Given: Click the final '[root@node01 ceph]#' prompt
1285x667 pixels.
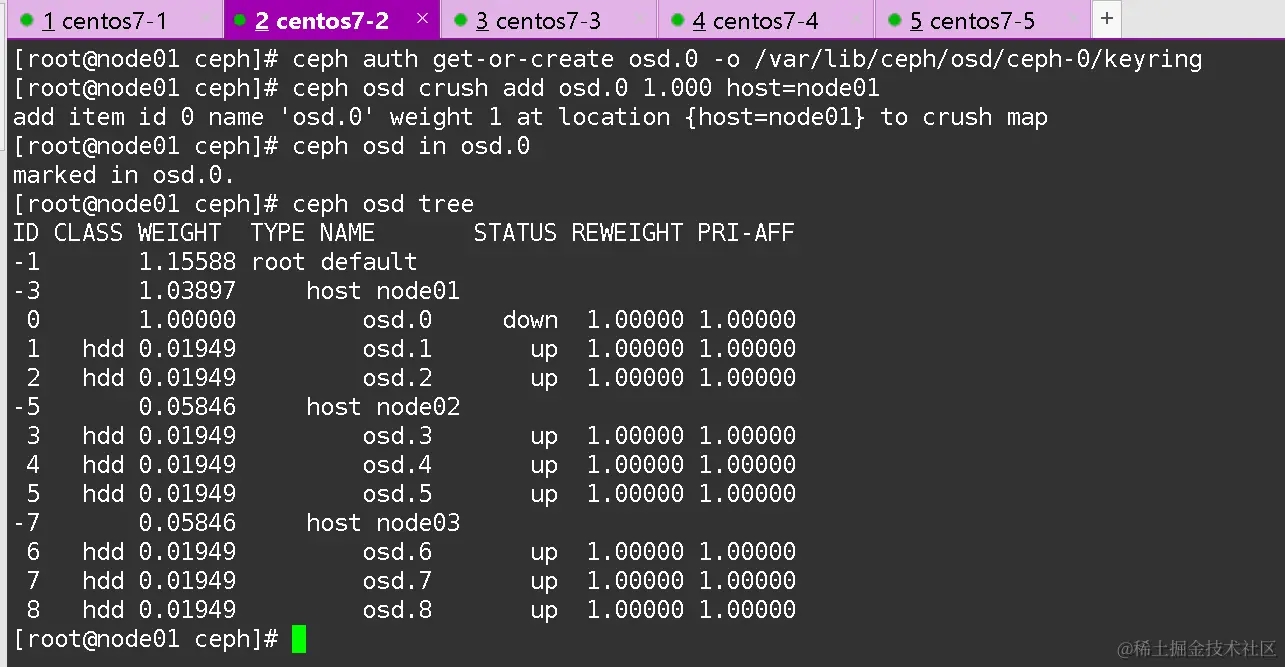Looking at the screenshot, I should pos(146,639).
